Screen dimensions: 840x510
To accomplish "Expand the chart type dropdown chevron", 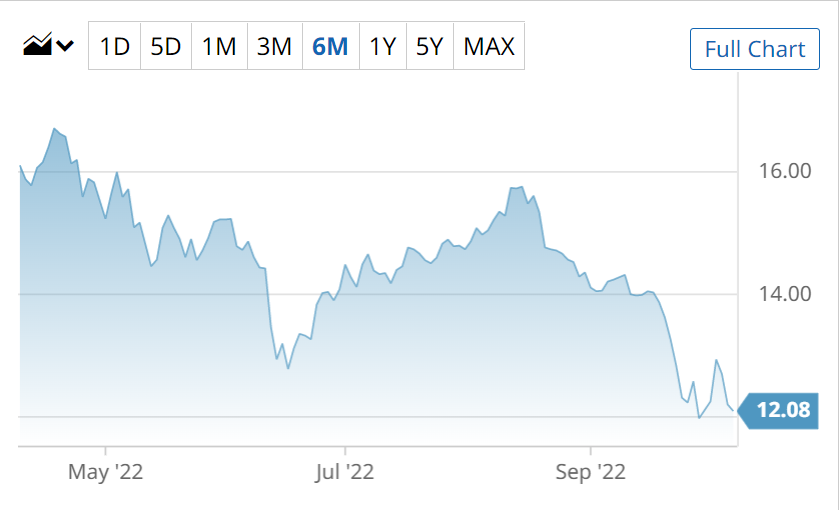I will coord(66,46).
